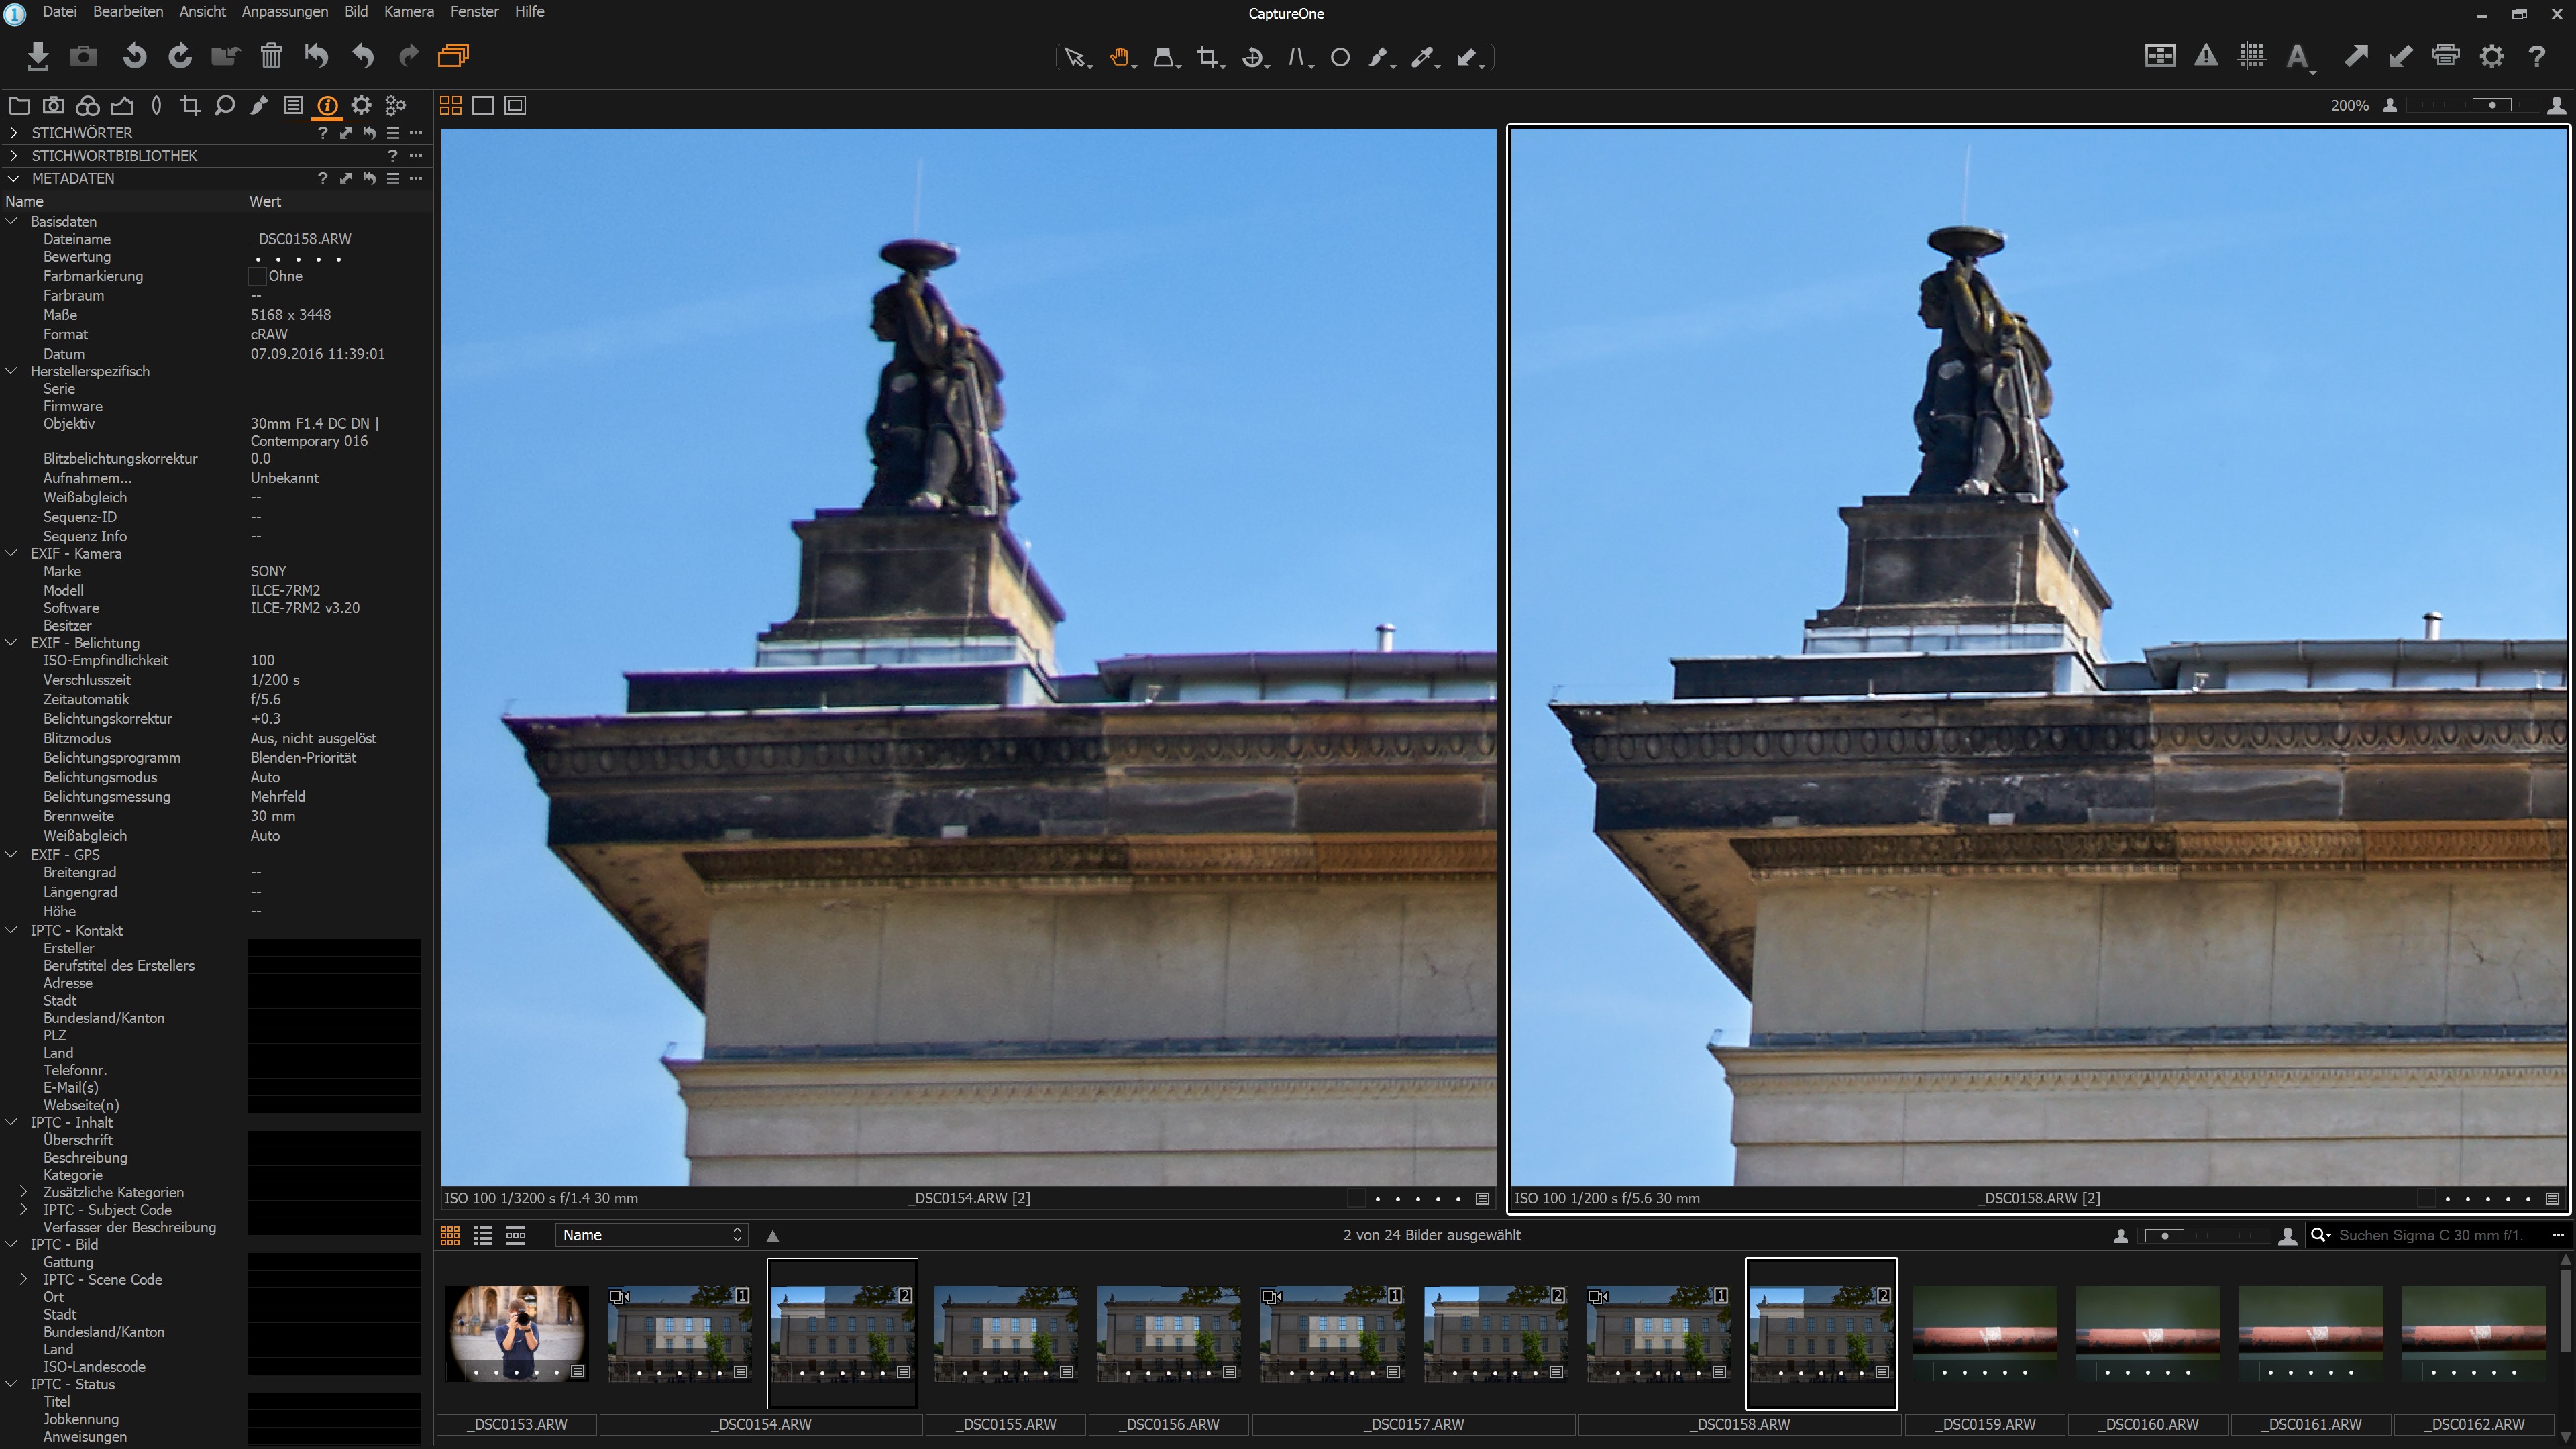
Task: Collapse the EXIF - Kamera group
Action: point(12,553)
